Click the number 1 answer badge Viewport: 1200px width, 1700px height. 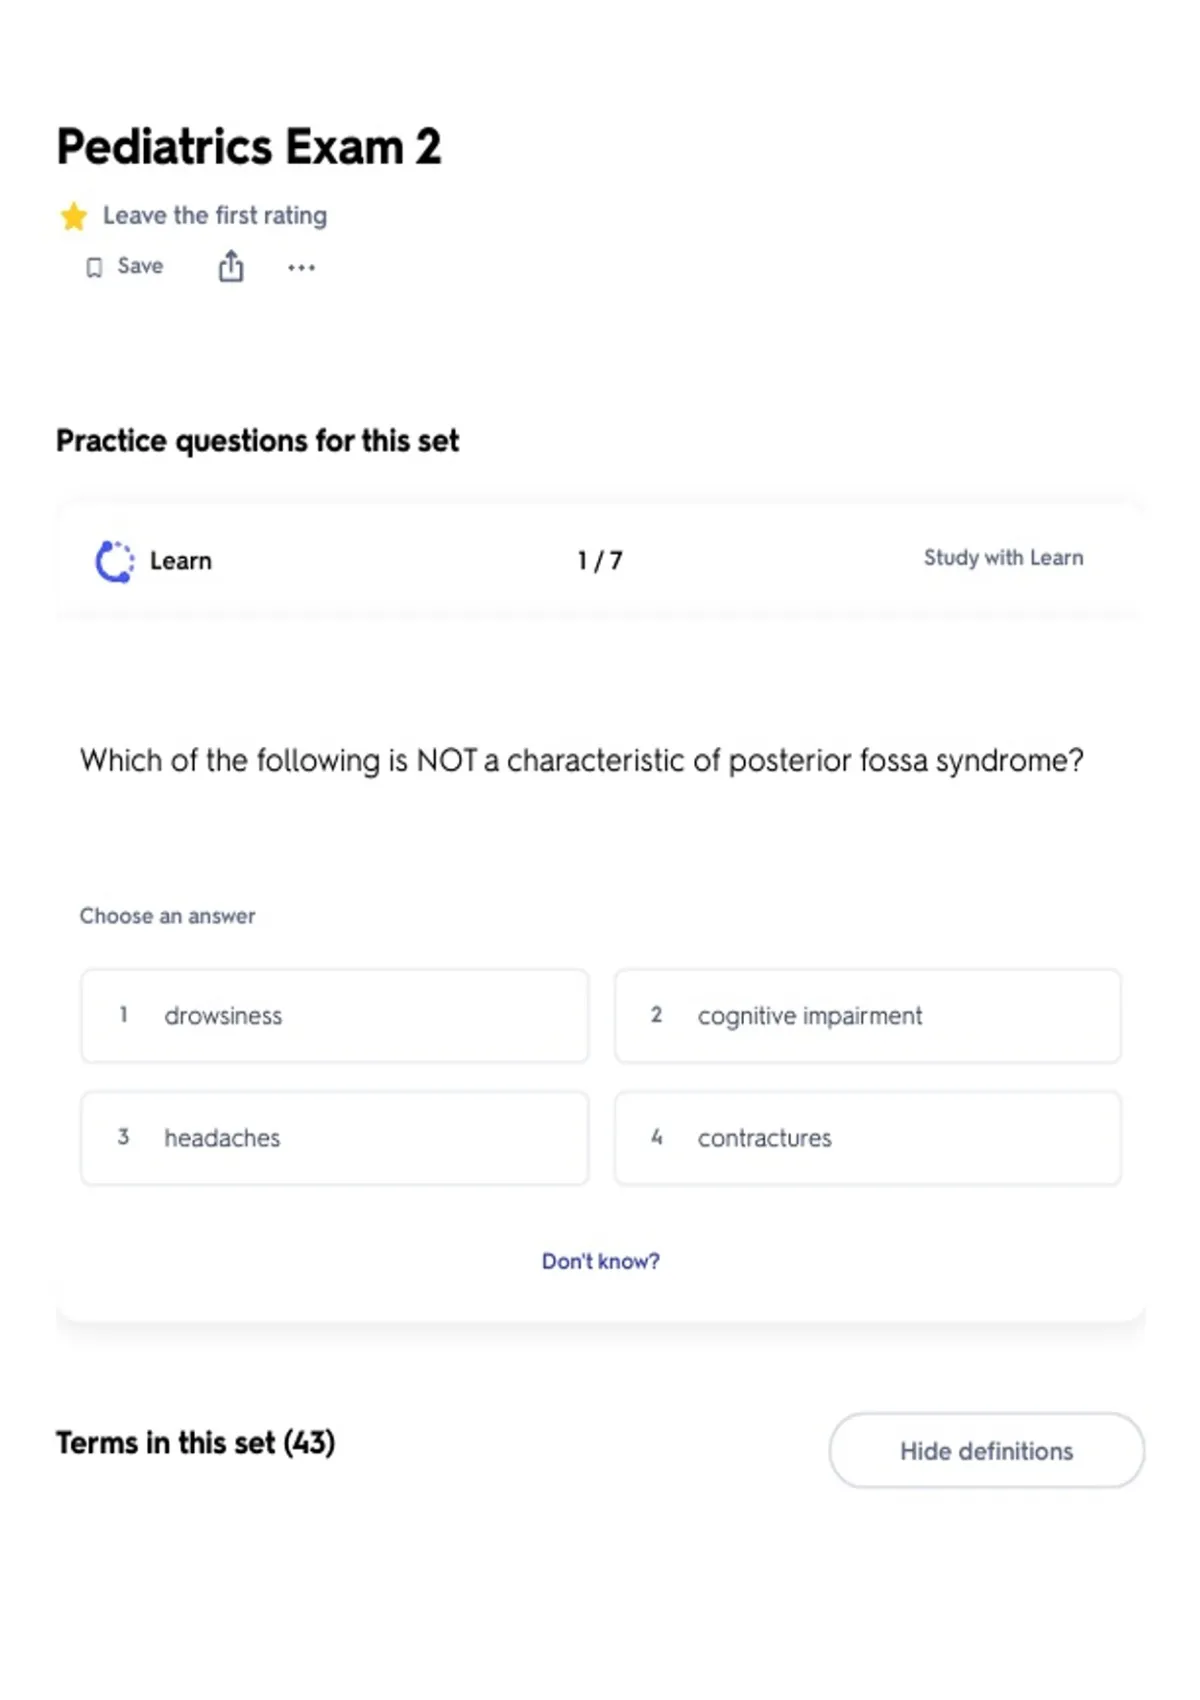click(x=123, y=1015)
